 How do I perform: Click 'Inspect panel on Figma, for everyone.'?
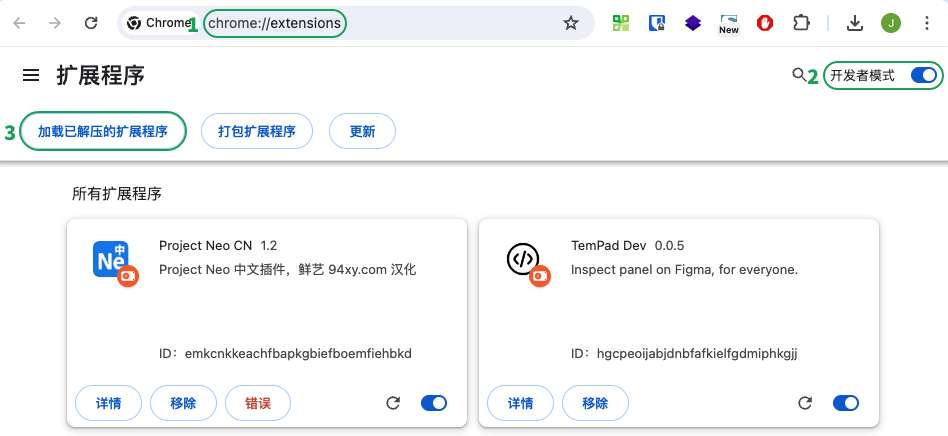[x=684, y=270]
